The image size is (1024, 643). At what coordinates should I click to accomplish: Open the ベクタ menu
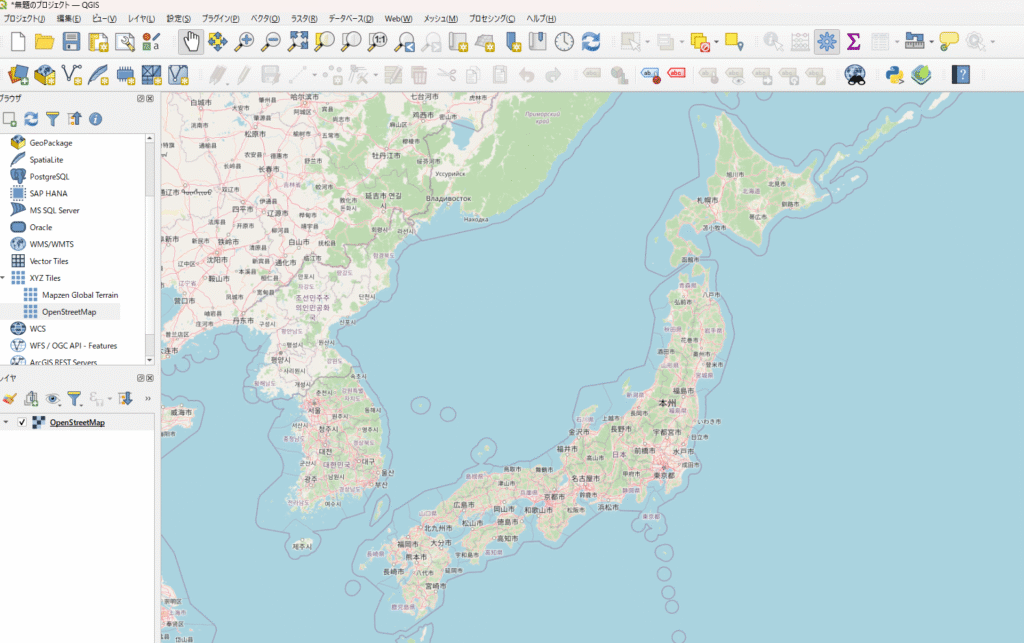coord(265,19)
